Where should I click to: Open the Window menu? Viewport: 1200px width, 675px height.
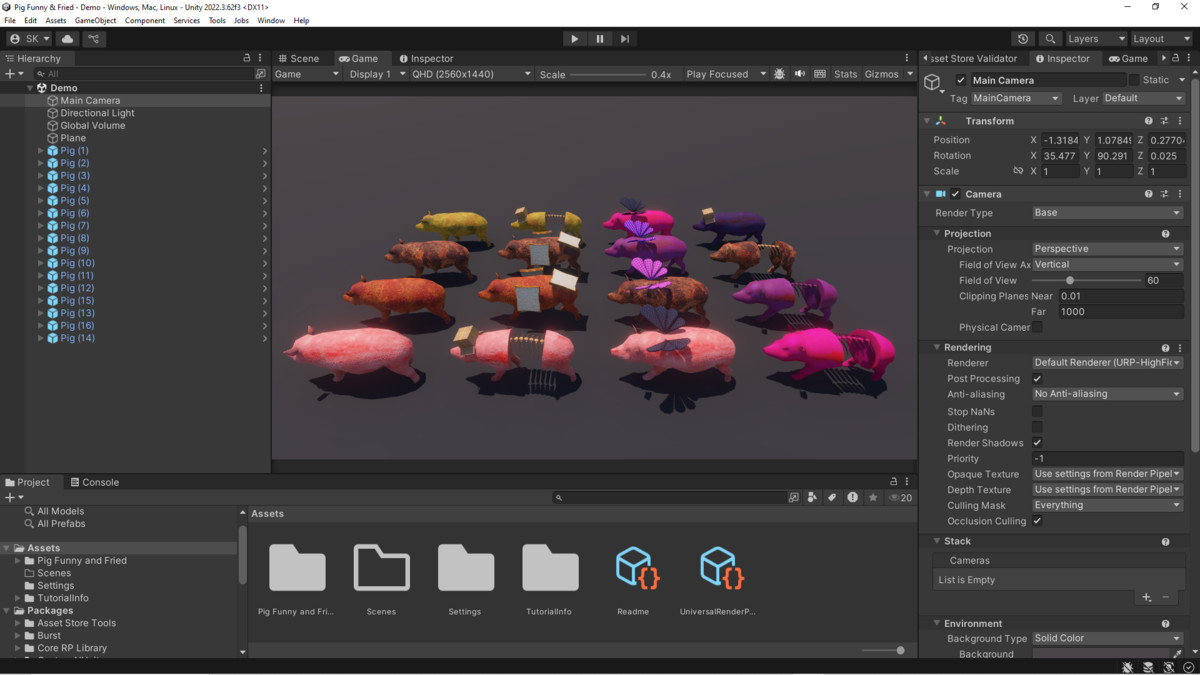pyautogui.click(x=271, y=20)
